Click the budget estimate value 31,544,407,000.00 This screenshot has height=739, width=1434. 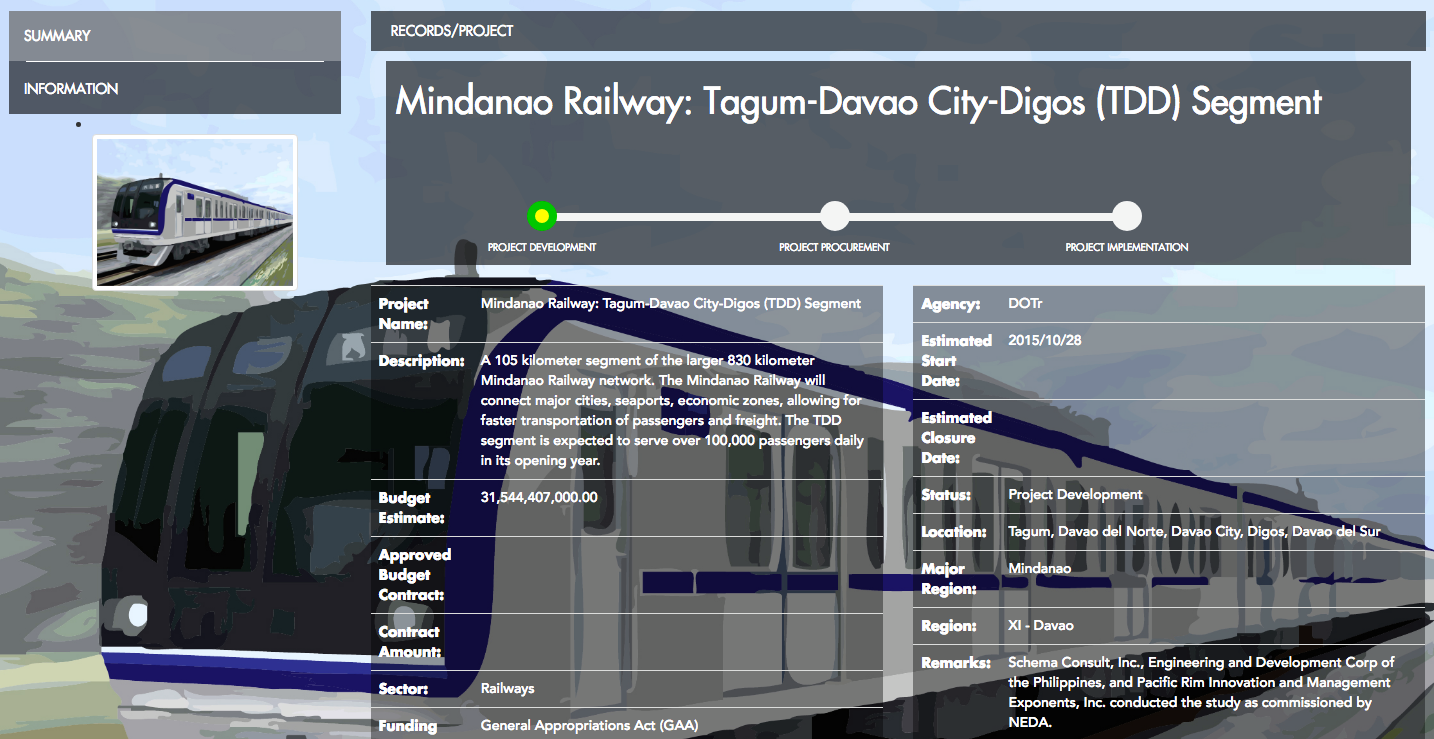539,498
